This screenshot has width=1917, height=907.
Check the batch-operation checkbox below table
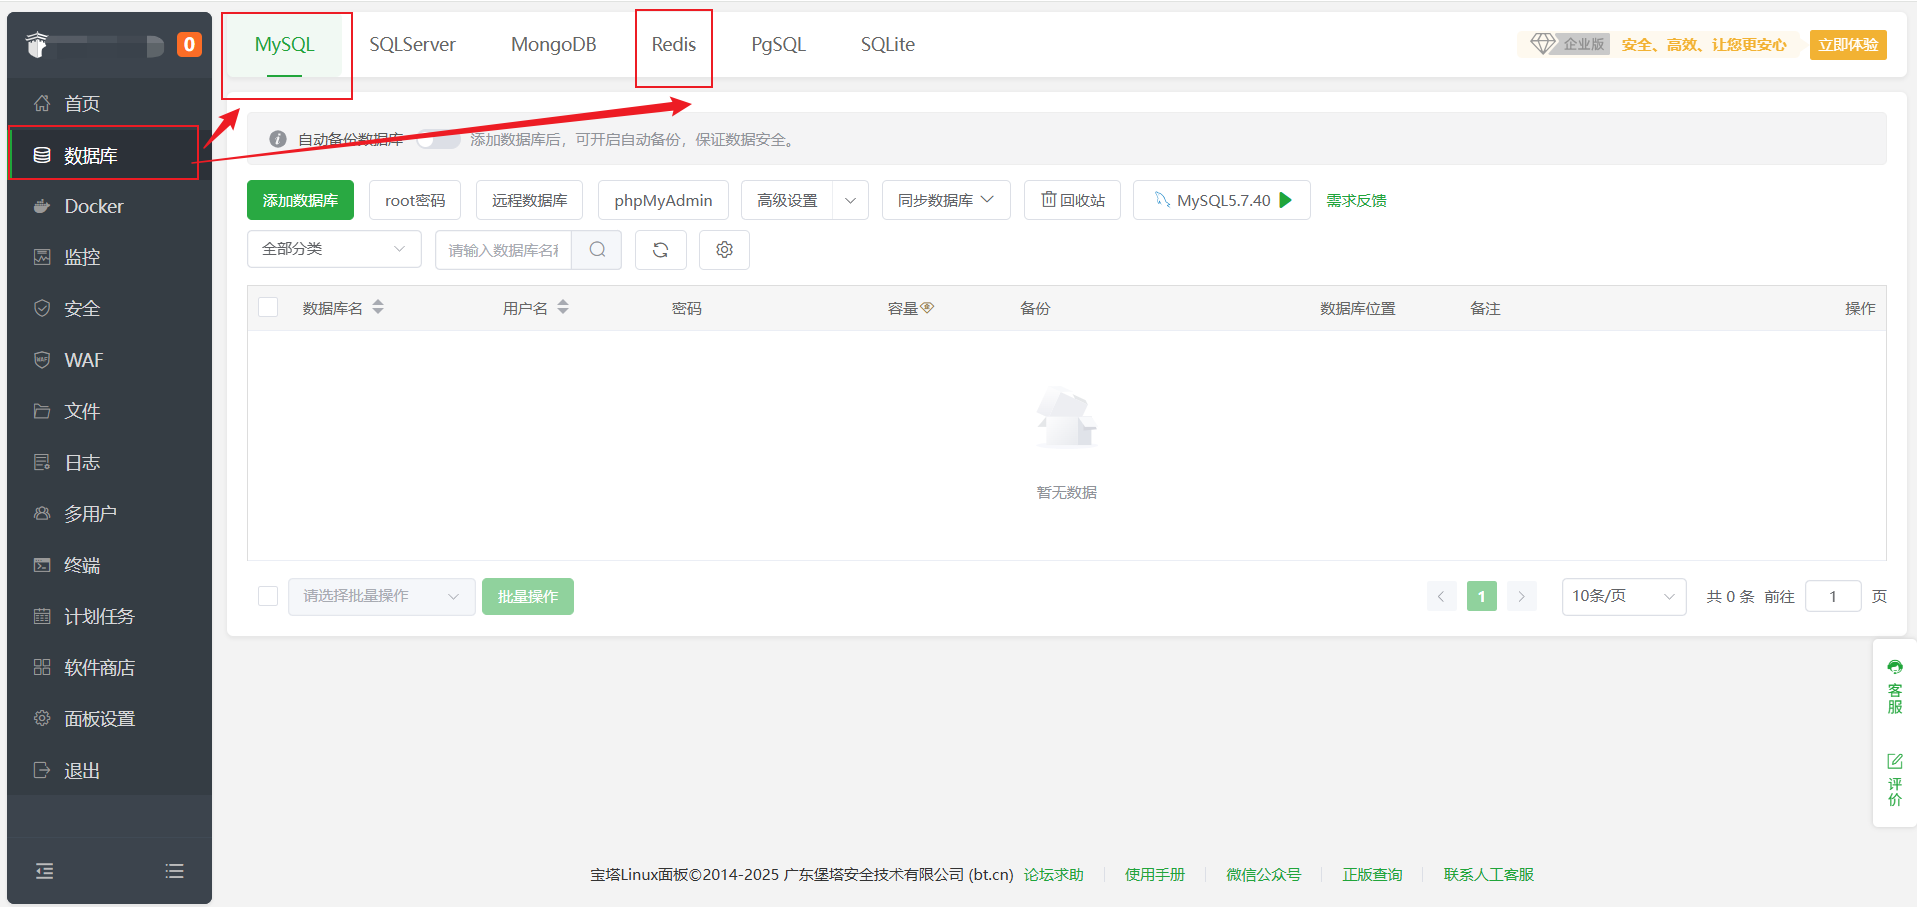pyautogui.click(x=268, y=596)
